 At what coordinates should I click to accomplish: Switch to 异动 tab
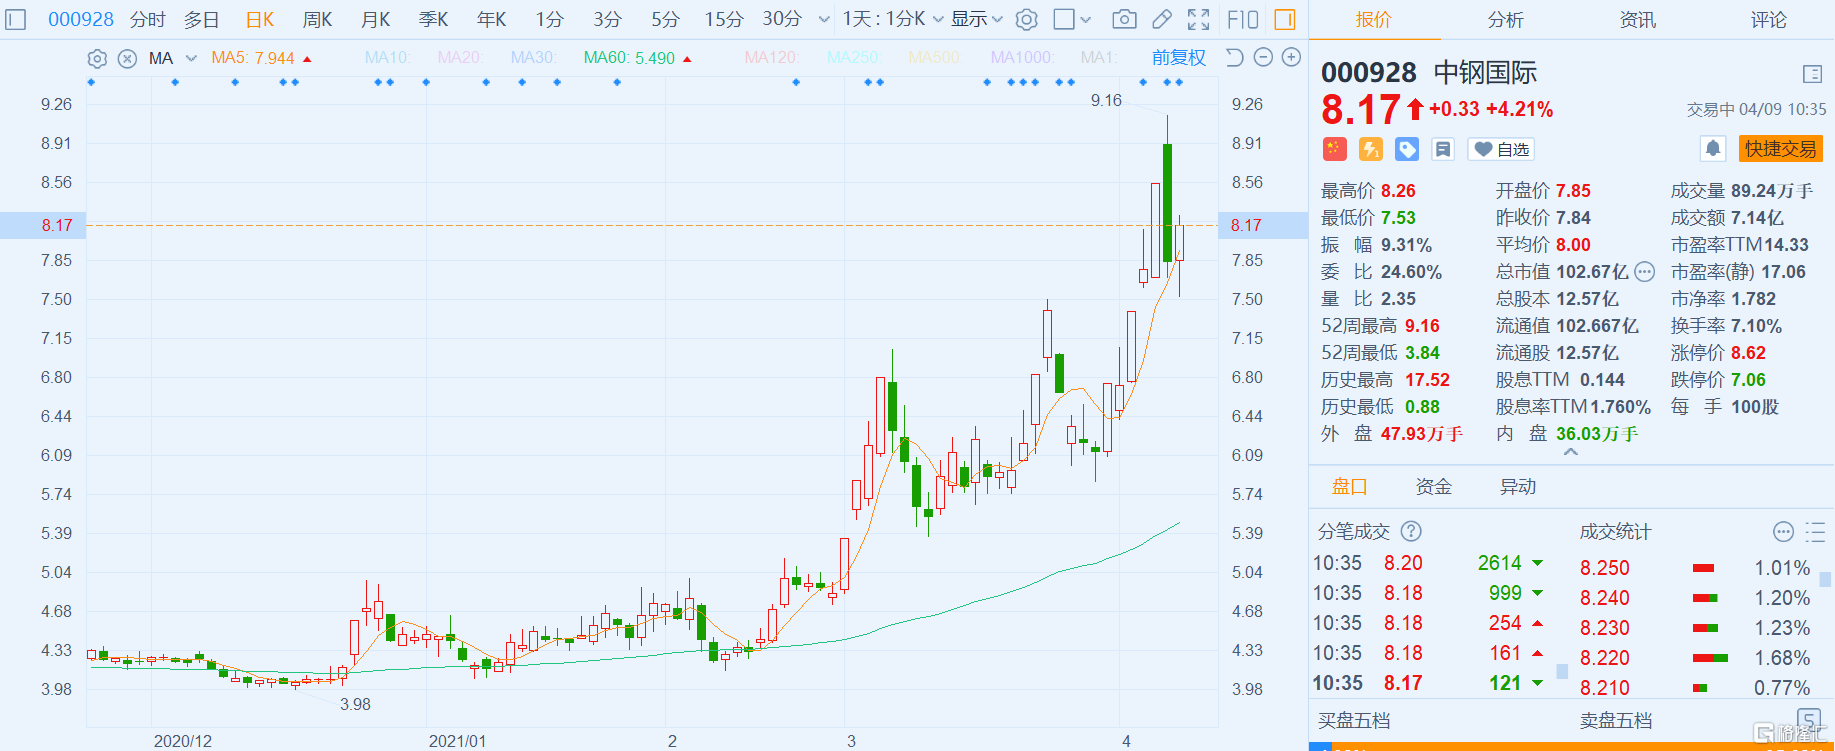(1517, 486)
